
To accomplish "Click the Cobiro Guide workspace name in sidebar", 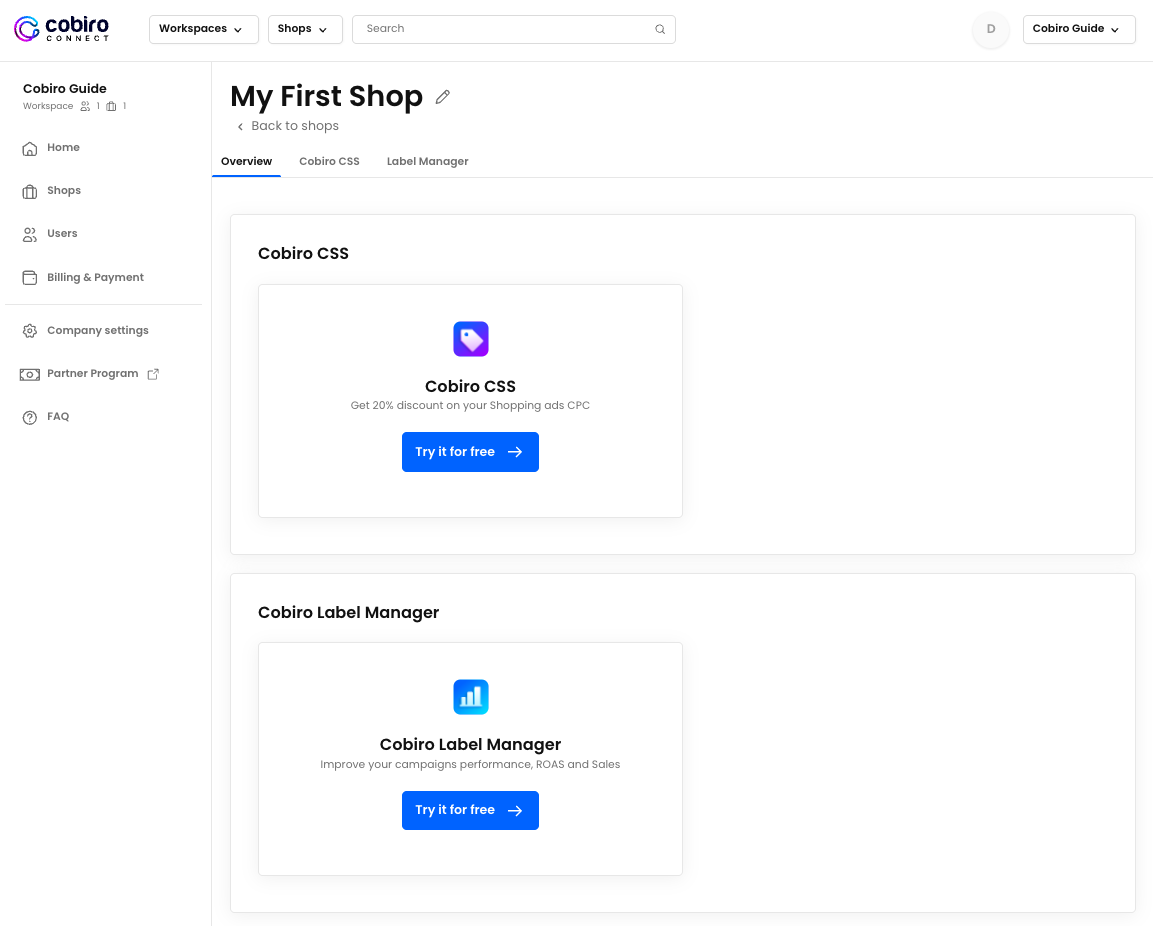I will [x=65, y=88].
